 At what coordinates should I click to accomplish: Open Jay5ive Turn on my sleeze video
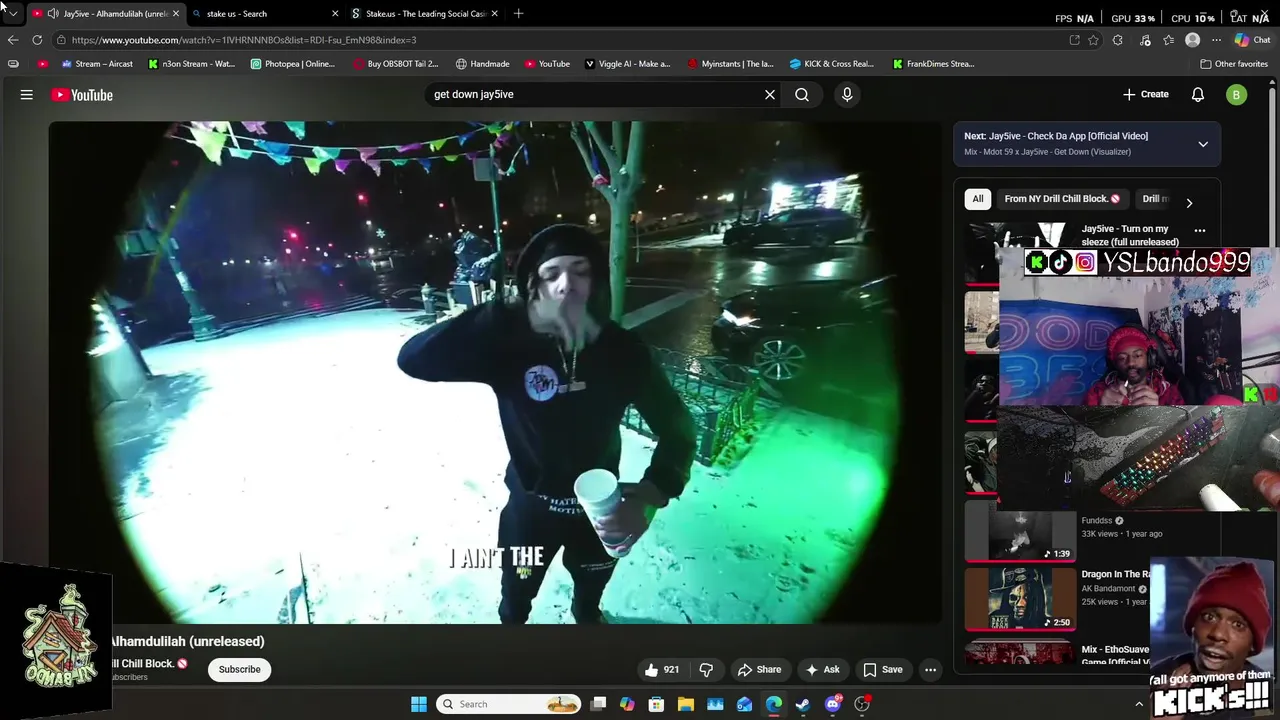1130,235
